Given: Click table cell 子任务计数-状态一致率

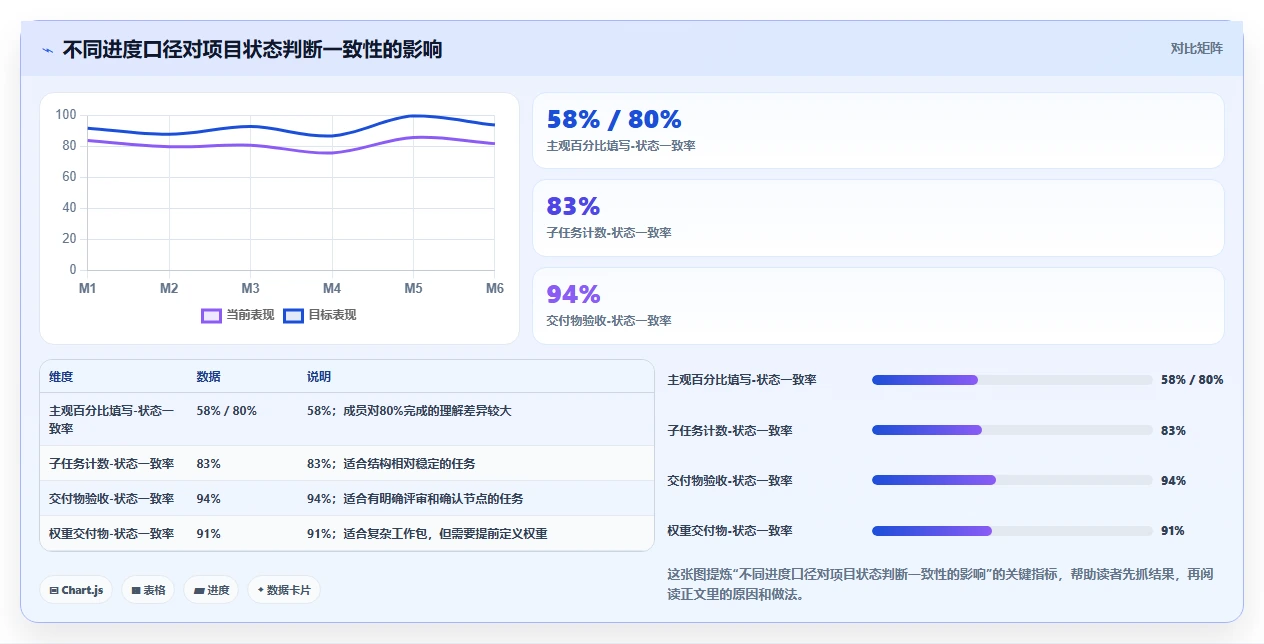Looking at the screenshot, I should point(112,464).
